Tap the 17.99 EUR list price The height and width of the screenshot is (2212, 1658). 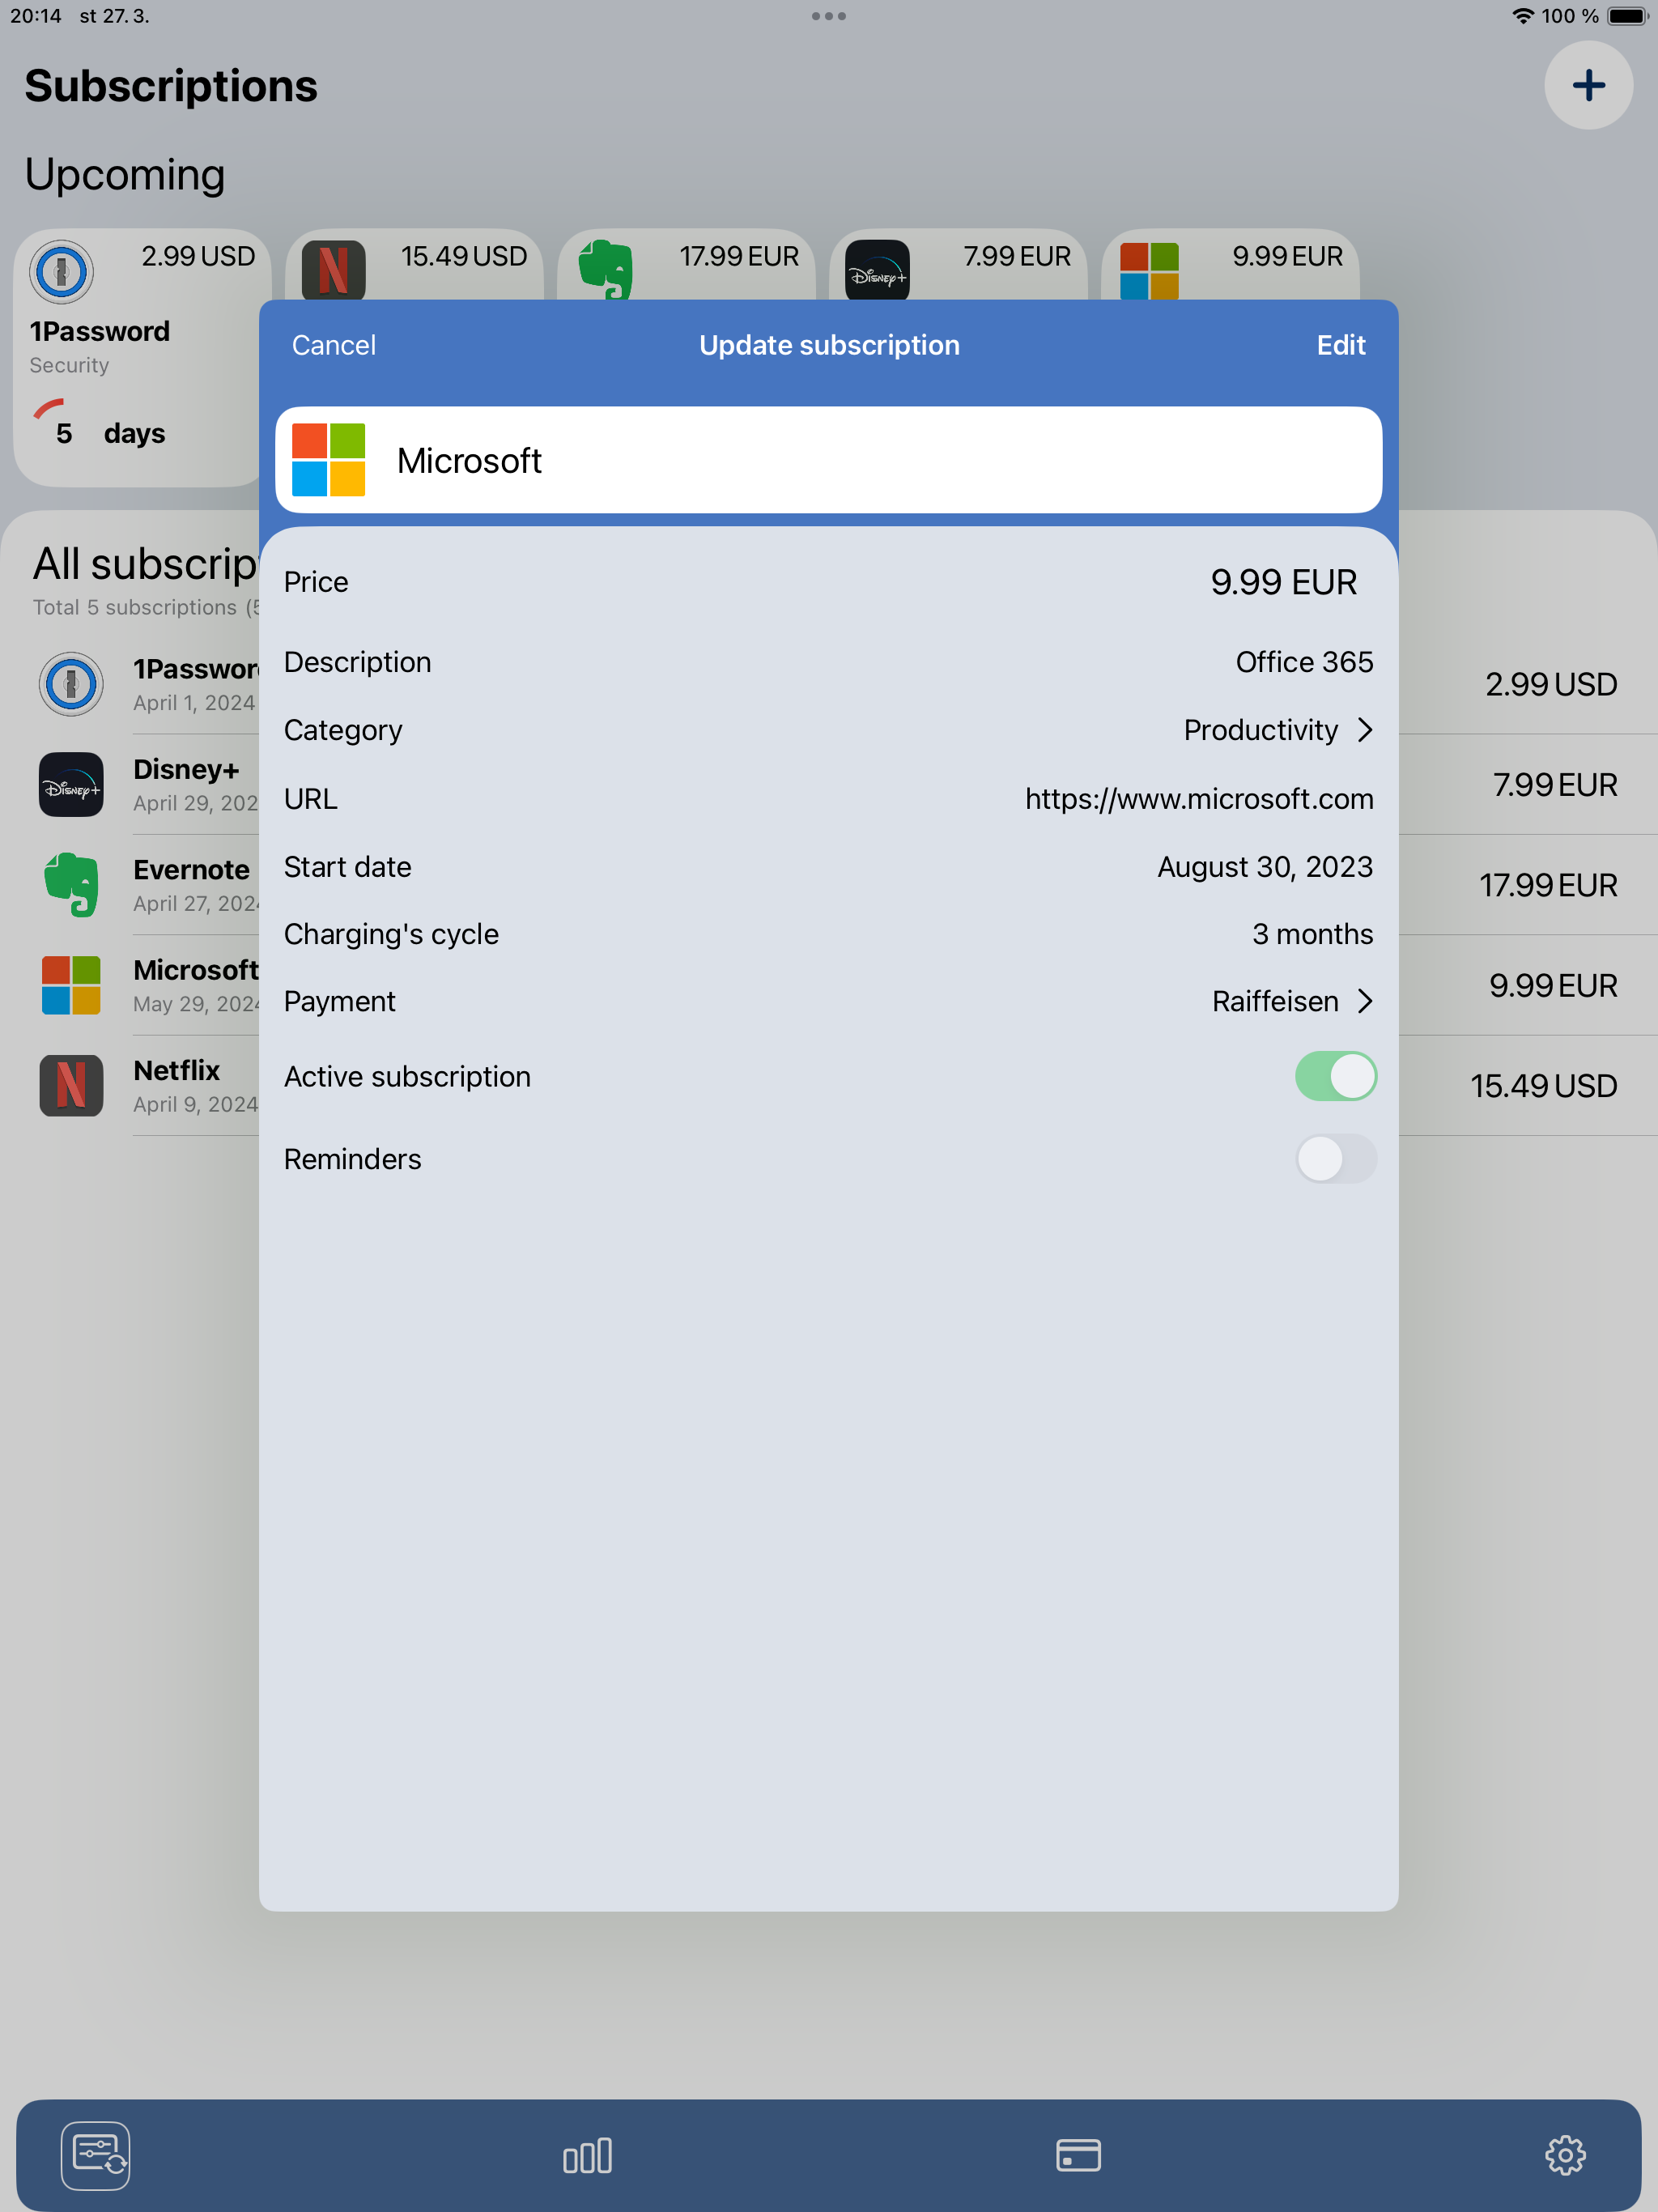tap(1548, 885)
